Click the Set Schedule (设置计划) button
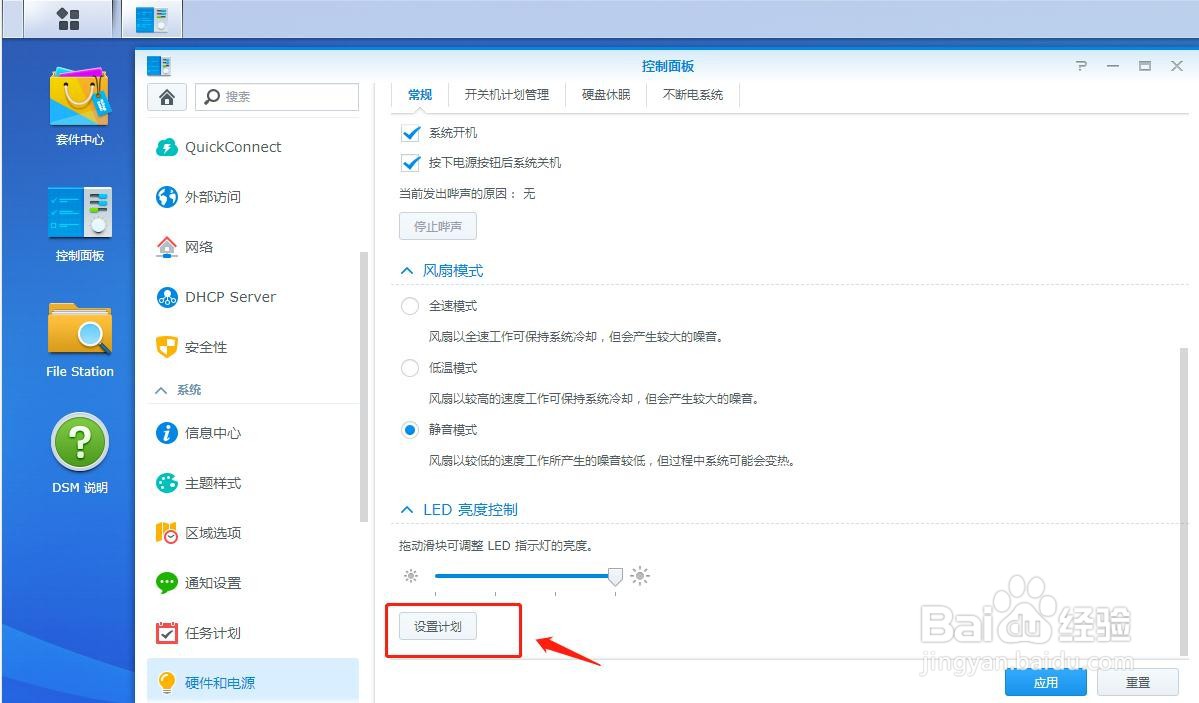This screenshot has height=703, width=1199. point(437,627)
